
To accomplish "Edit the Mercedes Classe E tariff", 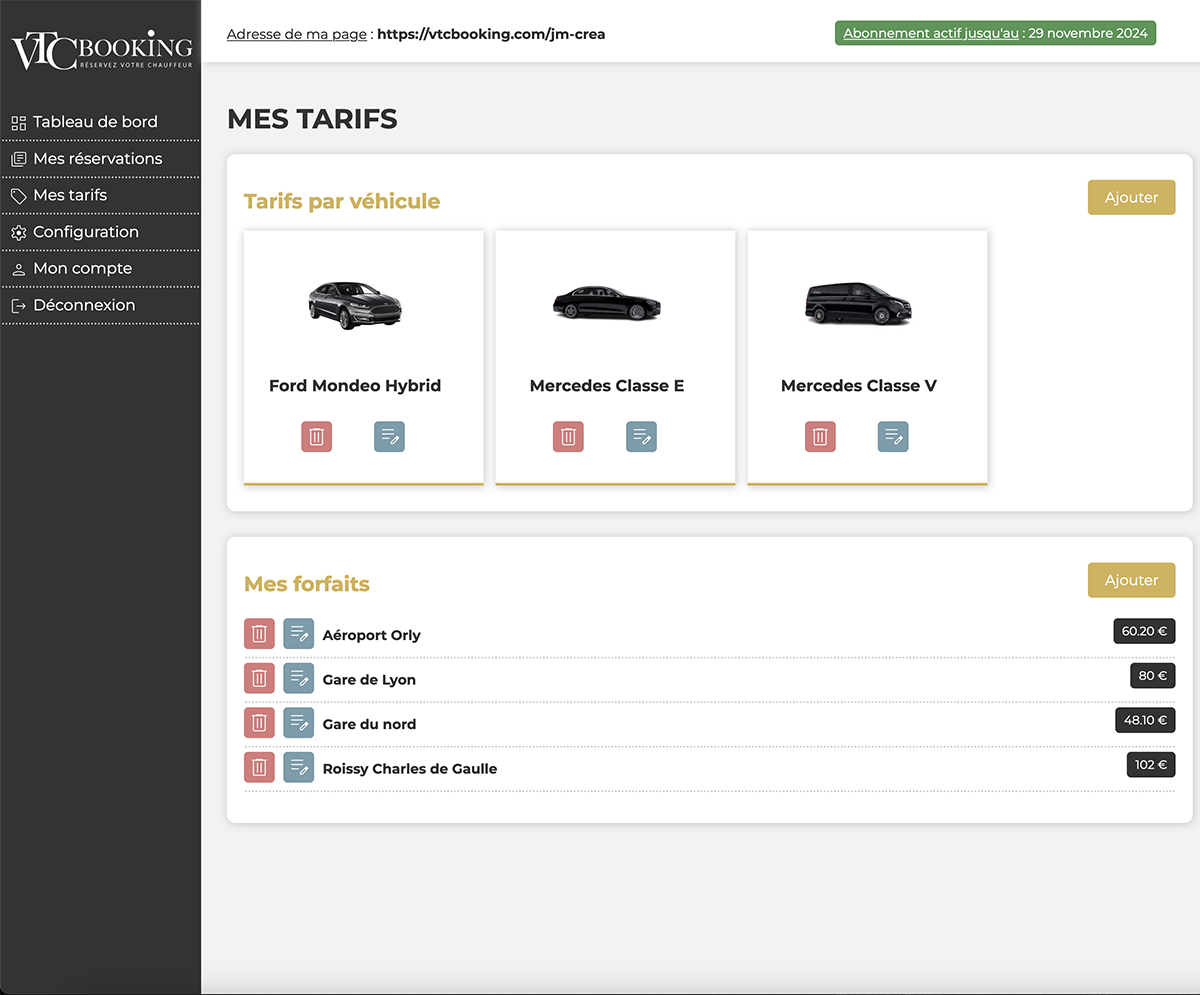I will pyautogui.click(x=641, y=437).
